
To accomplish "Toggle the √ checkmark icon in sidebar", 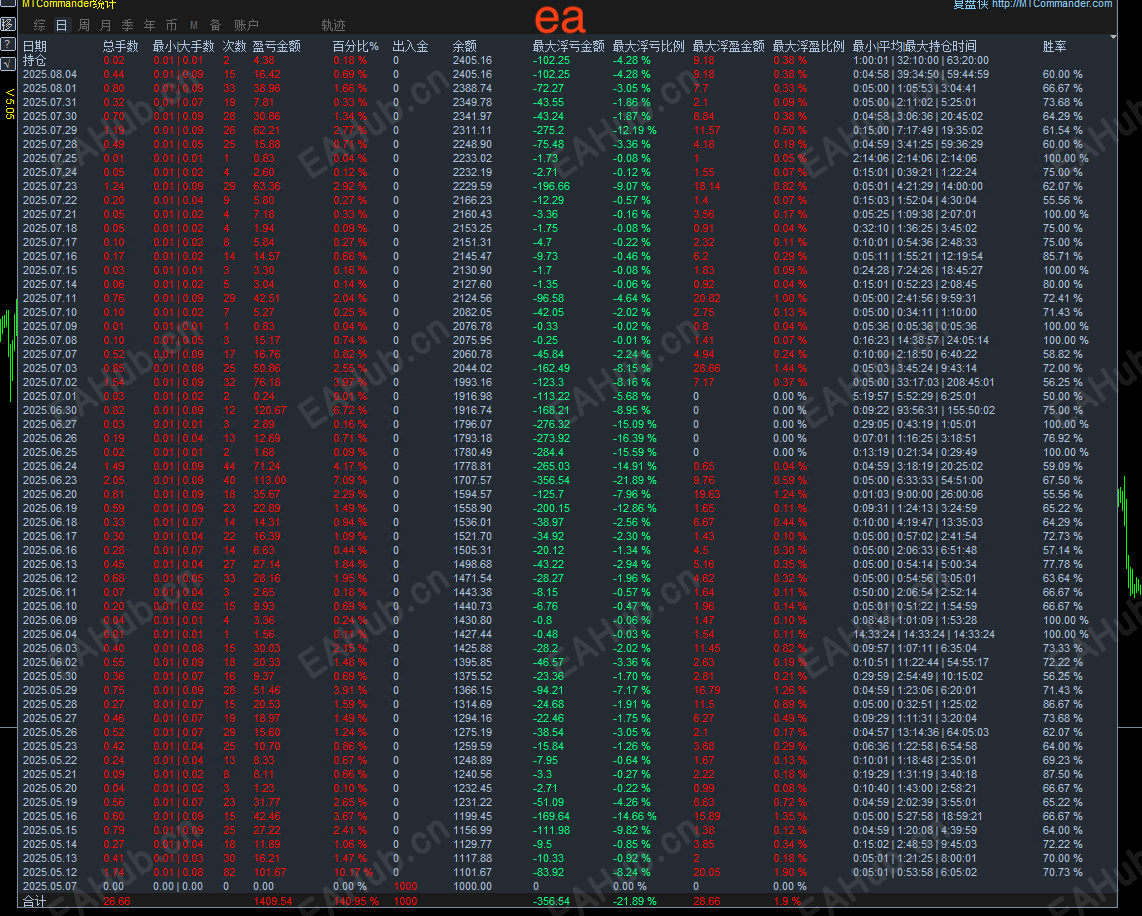I will (7, 63).
